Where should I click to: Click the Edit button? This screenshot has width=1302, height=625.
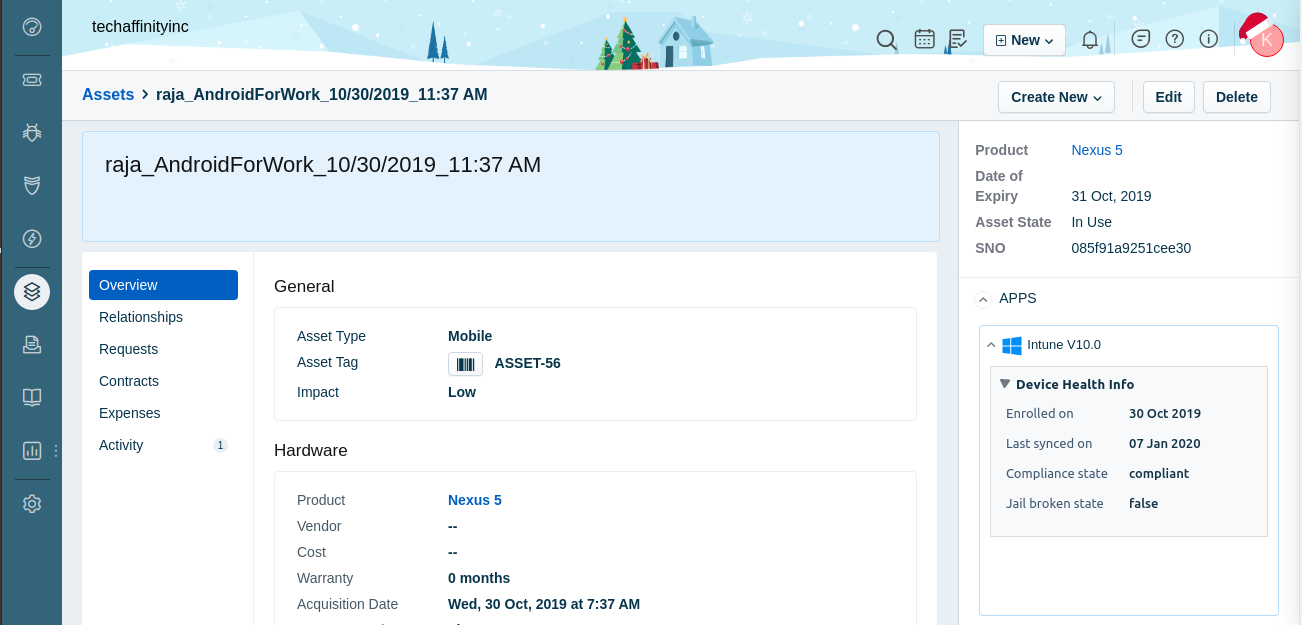click(x=1168, y=97)
